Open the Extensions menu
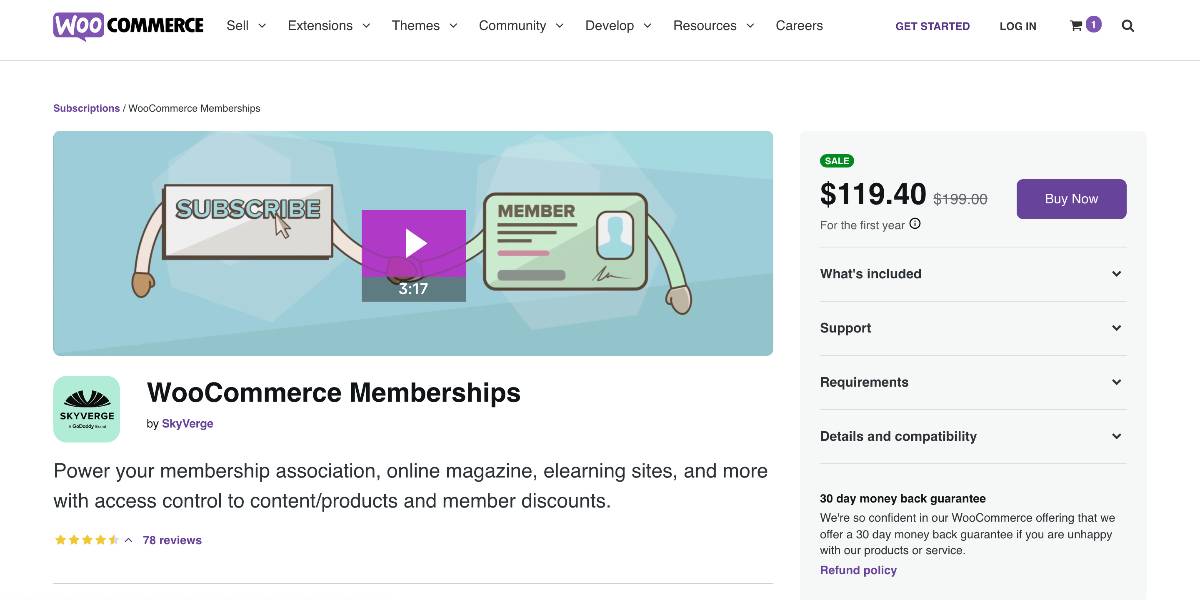The height and width of the screenshot is (600, 1200). tap(329, 26)
